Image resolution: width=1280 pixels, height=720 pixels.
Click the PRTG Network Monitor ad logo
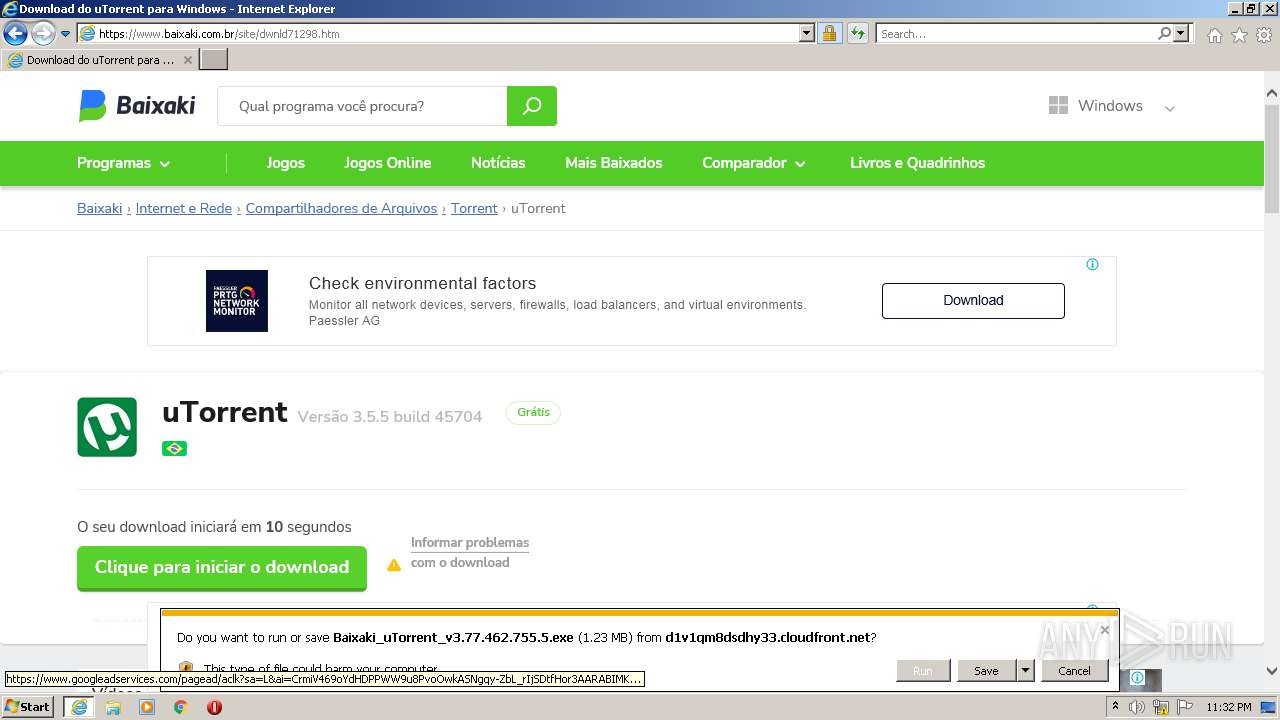237,301
